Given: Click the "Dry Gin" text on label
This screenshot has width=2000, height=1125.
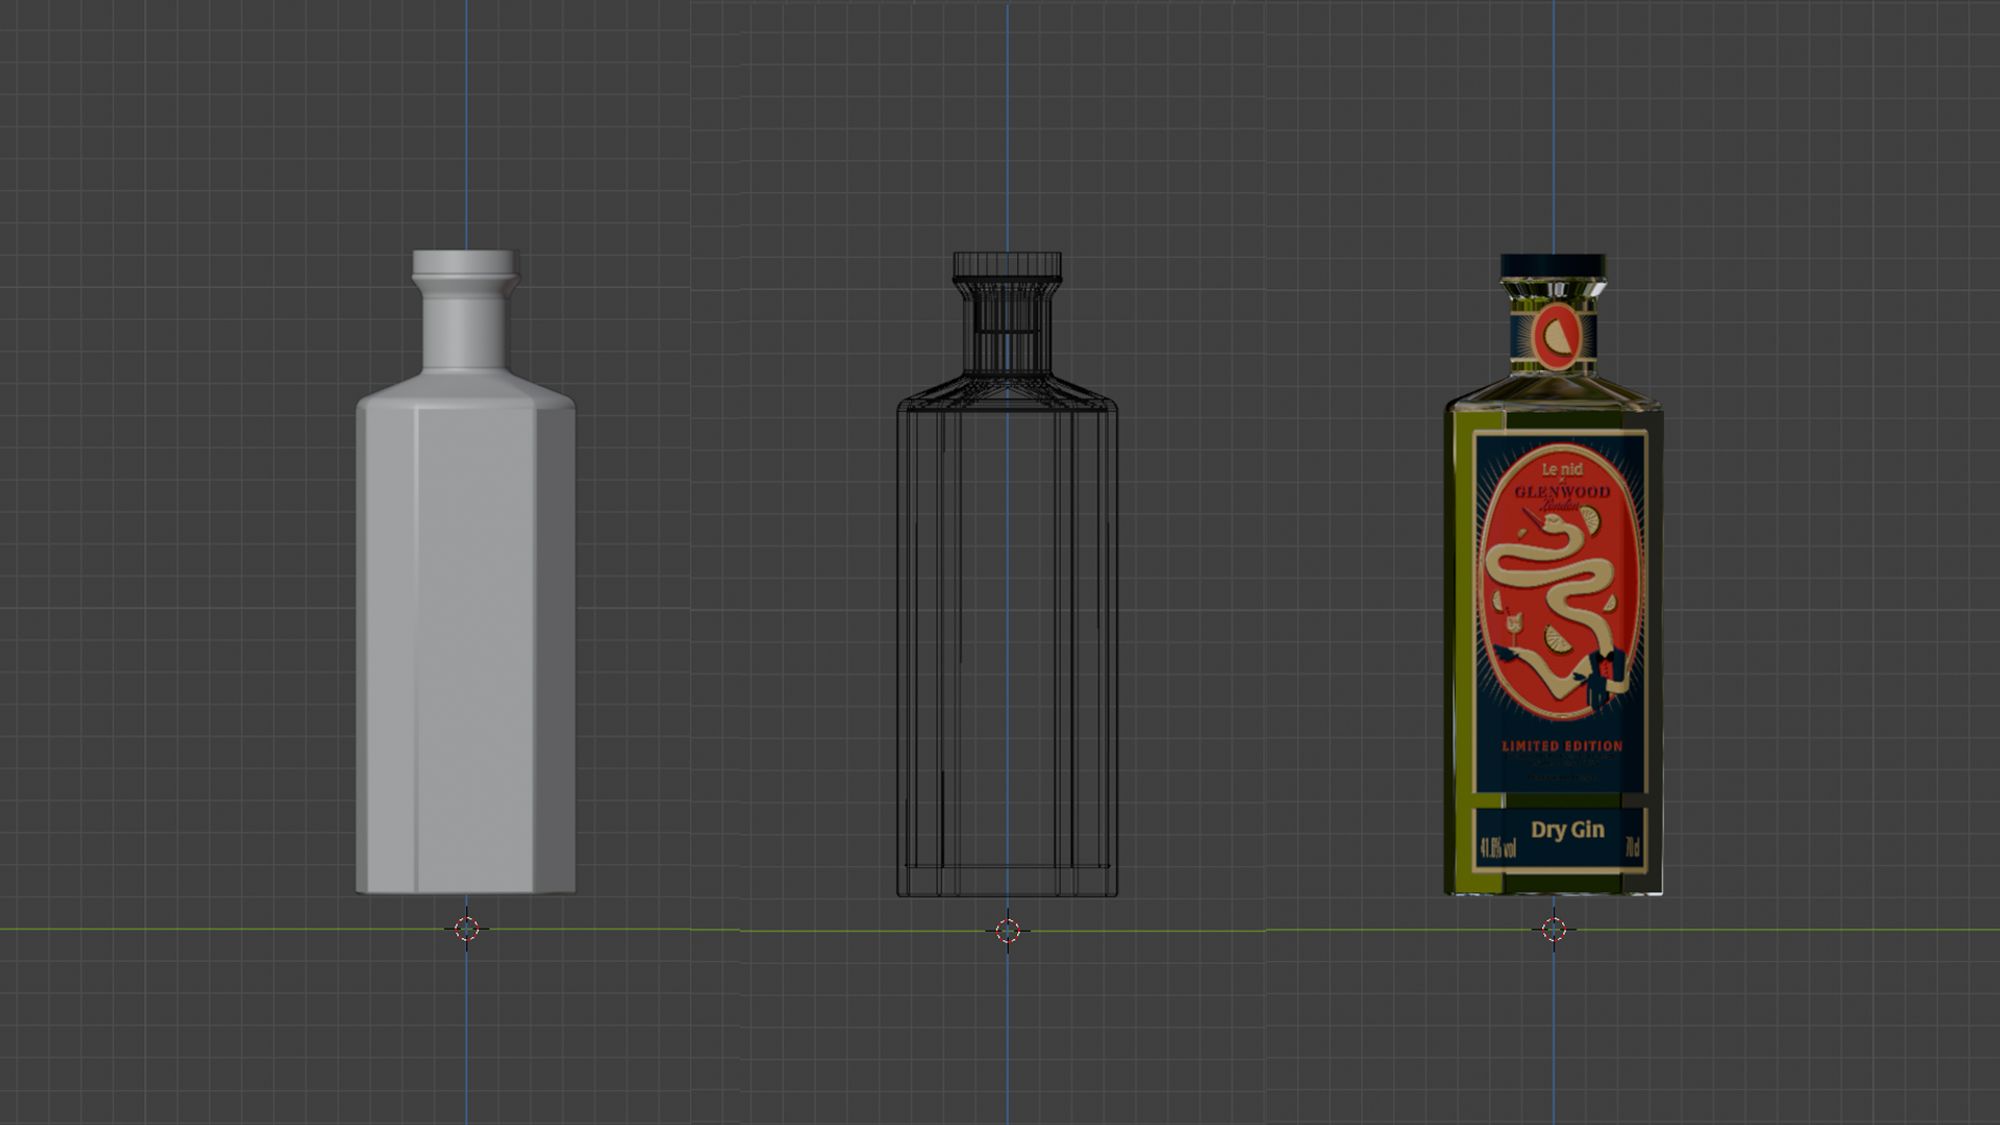Looking at the screenshot, I should (x=1567, y=830).
